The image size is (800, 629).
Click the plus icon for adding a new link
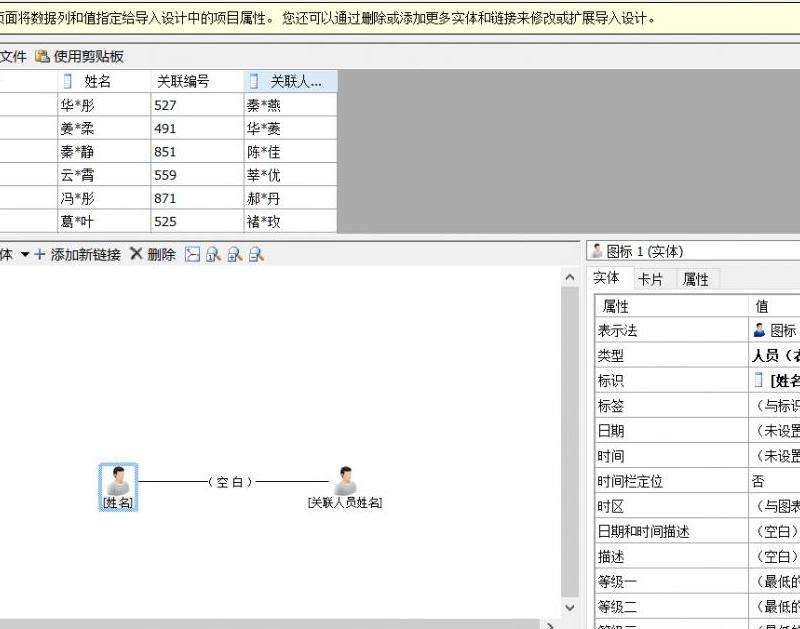(40, 254)
